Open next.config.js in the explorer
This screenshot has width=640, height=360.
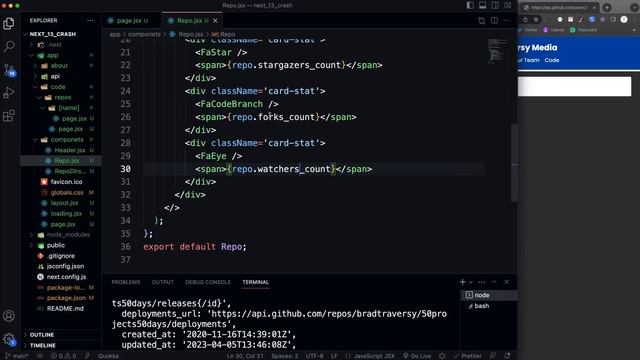[60, 277]
